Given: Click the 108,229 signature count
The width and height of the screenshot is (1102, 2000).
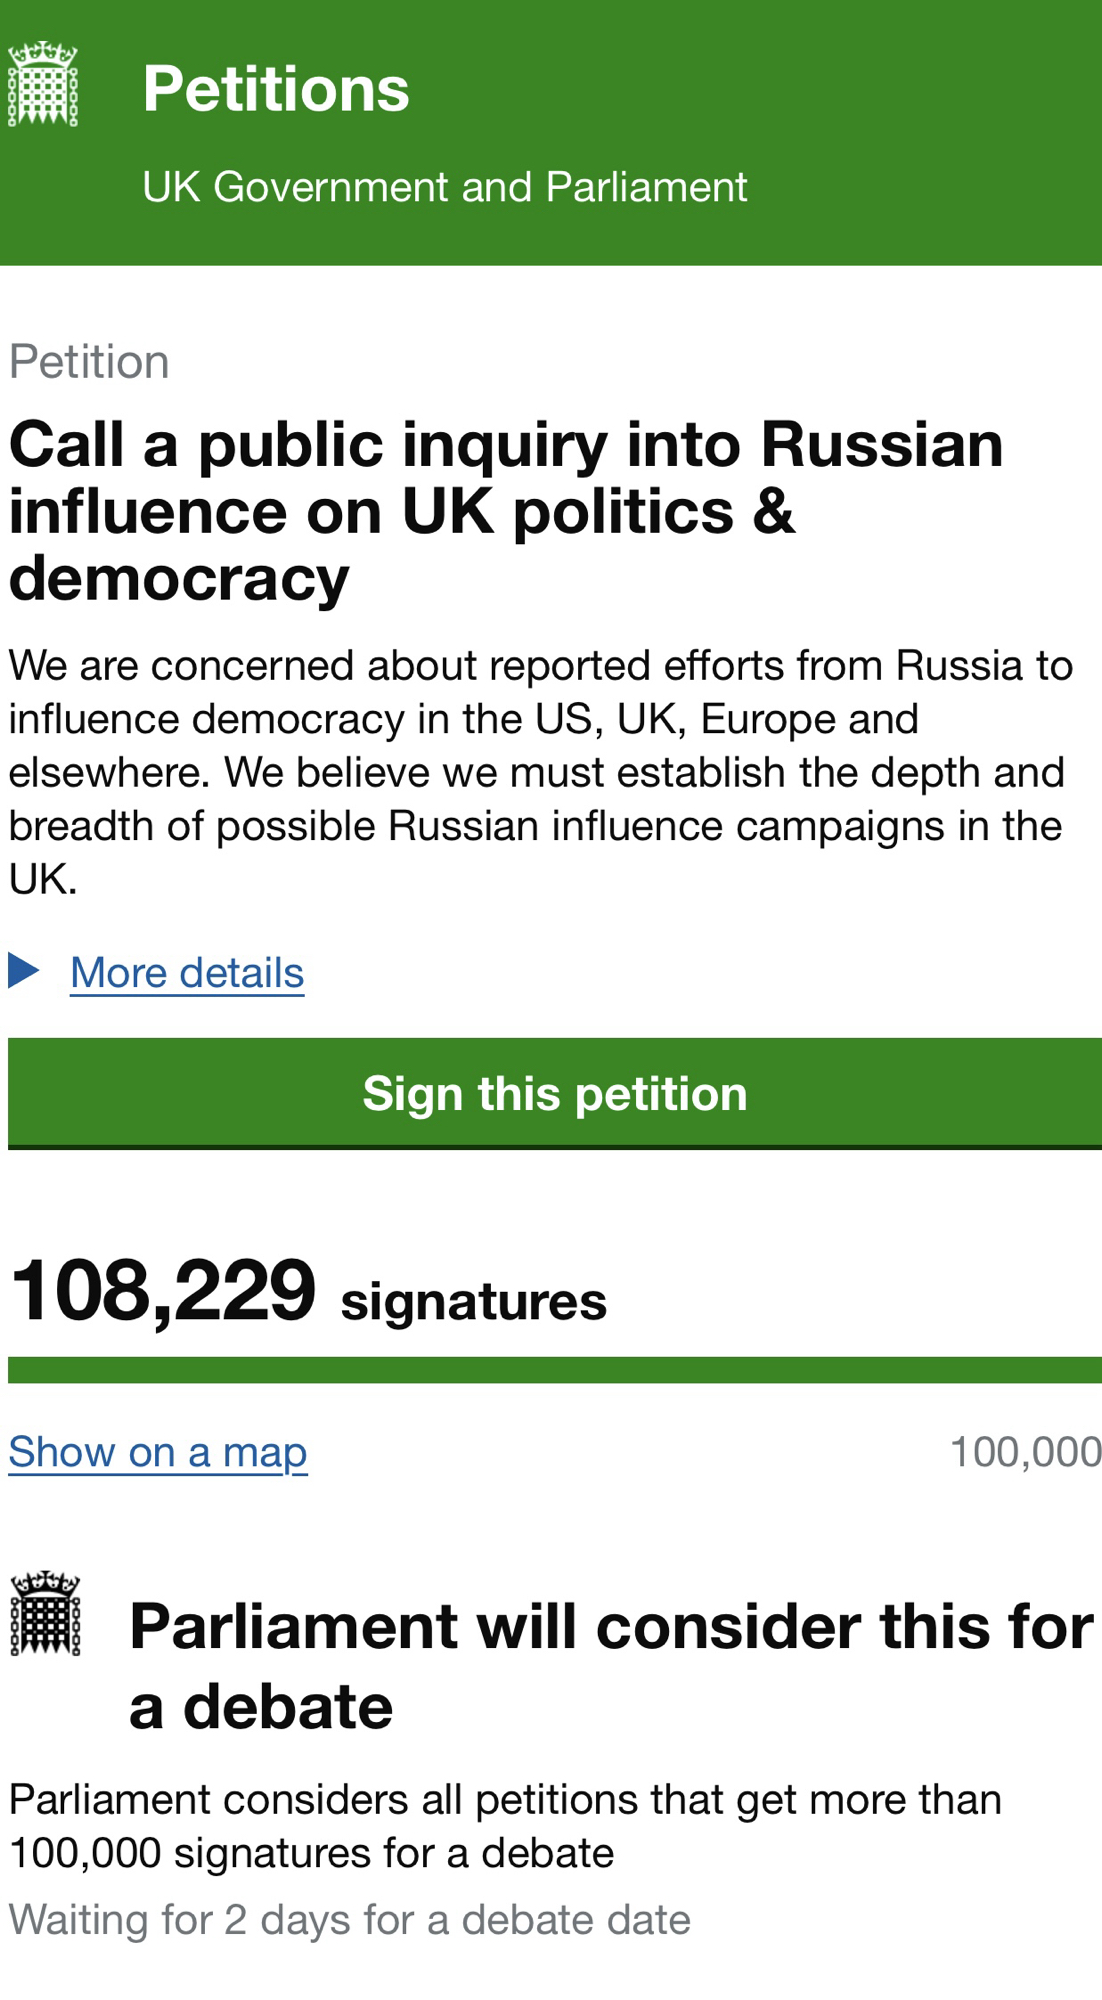Looking at the screenshot, I should tap(163, 1291).
